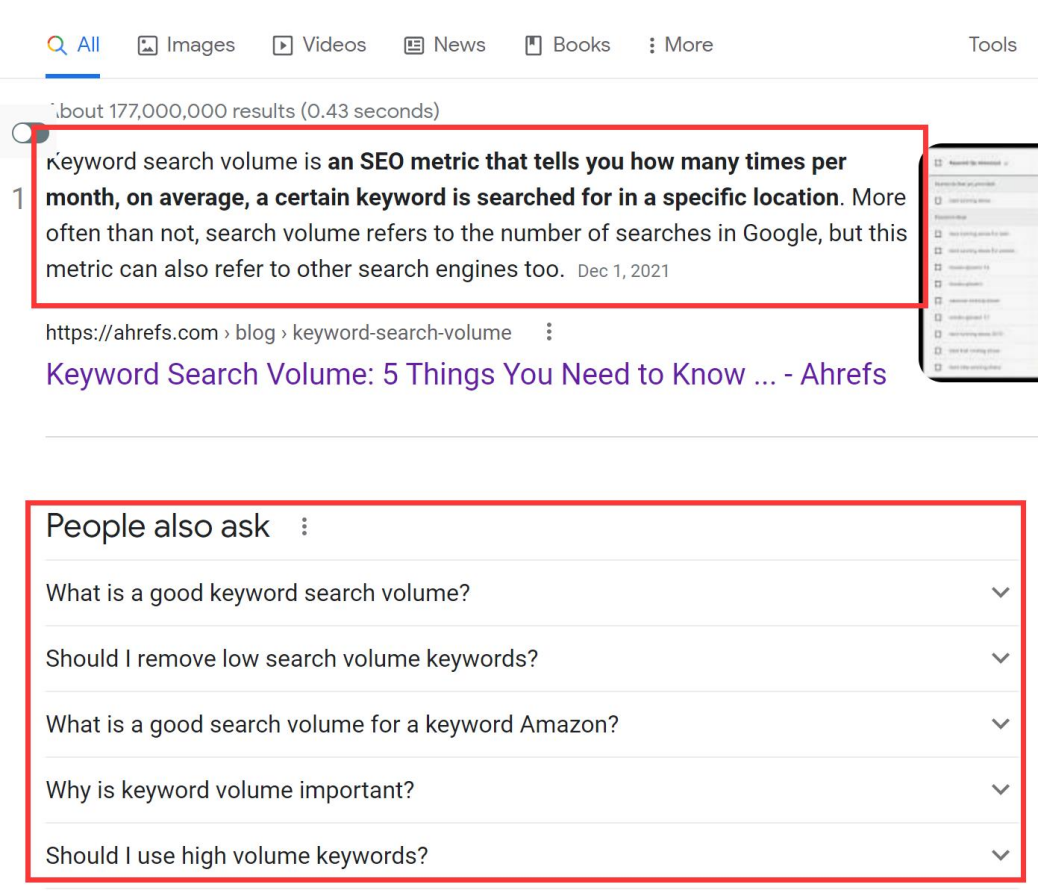Screen dimensions: 1039x893
Task: Switch to the Books tab
Action: pyautogui.click(x=567, y=45)
